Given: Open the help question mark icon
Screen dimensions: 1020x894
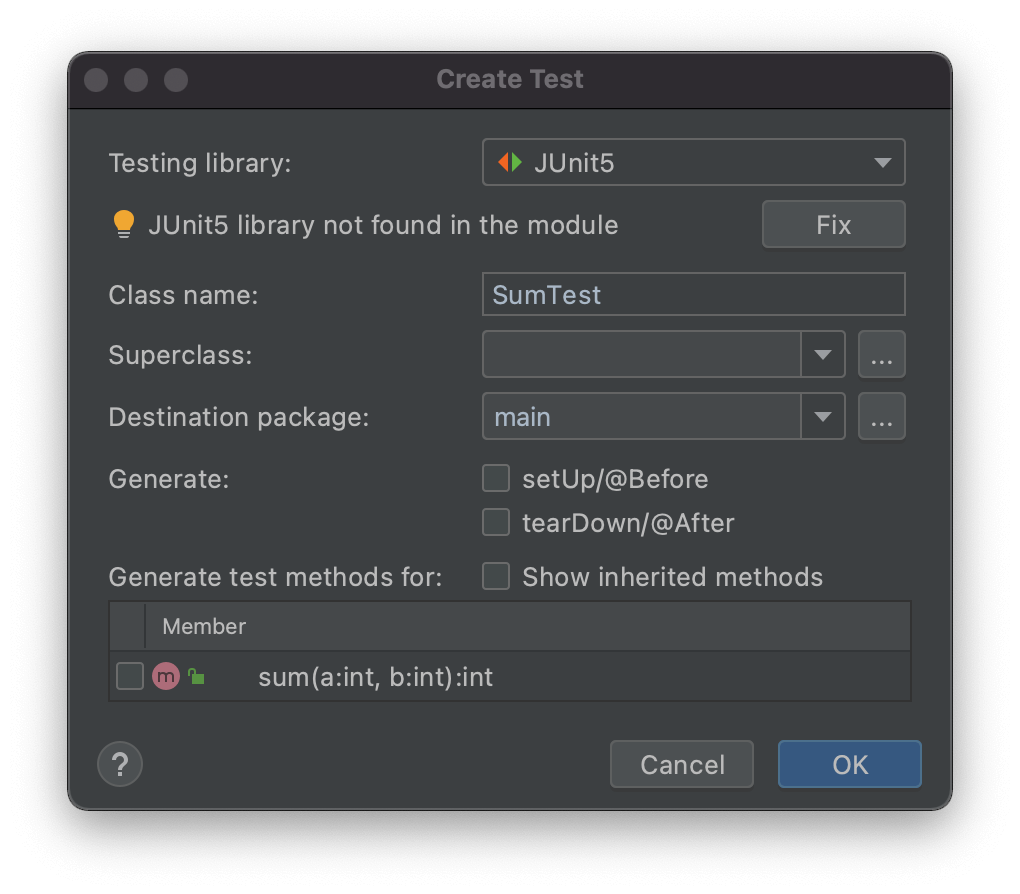Looking at the screenshot, I should click(120, 764).
